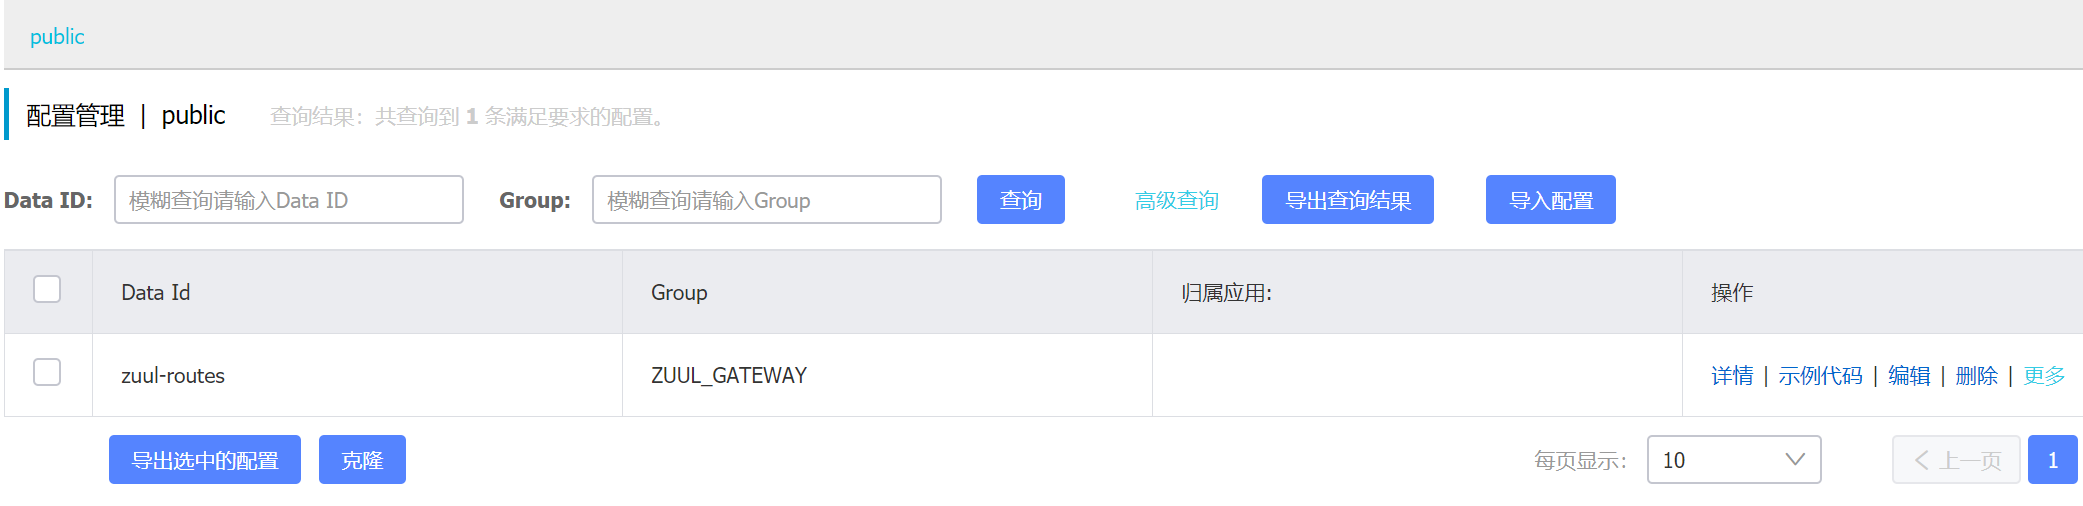This screenshot has height=506, width=2083.
Task: Click 导入配置 import button
Action: point(1550,200)
